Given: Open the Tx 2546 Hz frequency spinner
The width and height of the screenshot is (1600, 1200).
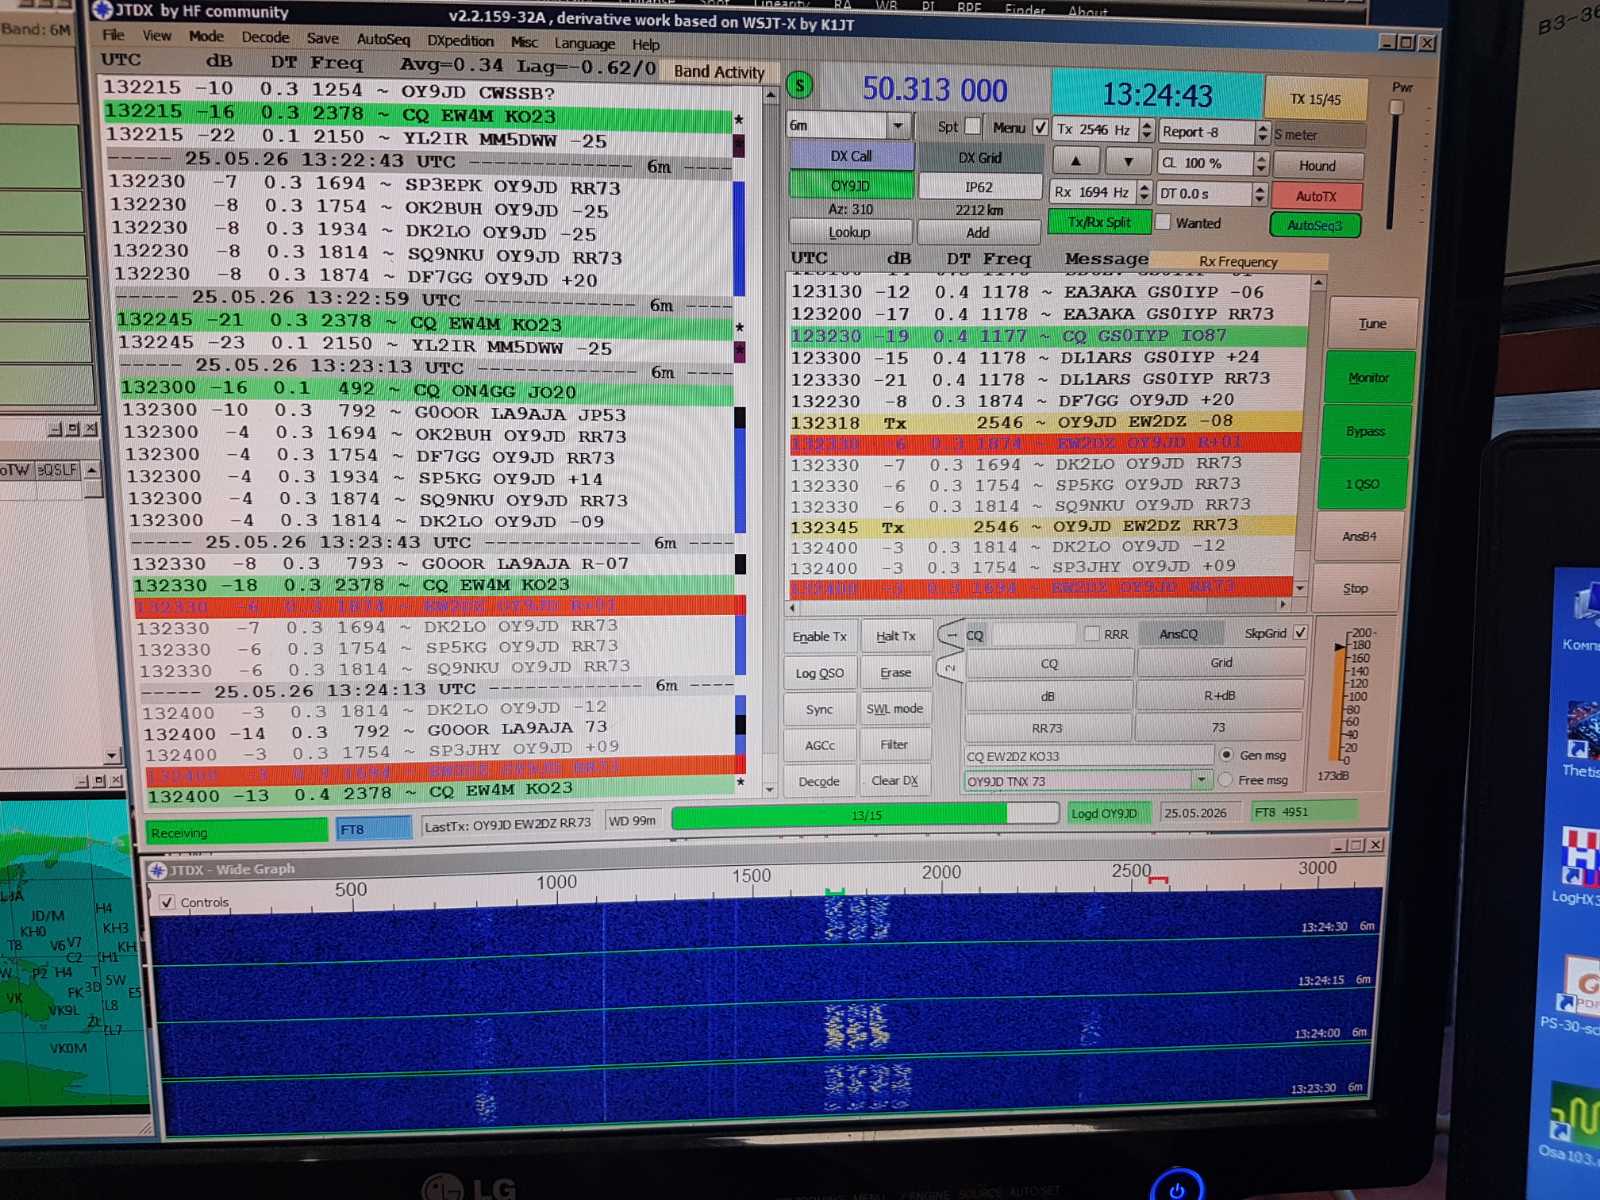Looking at the screenshot, I should [1146, 130].
